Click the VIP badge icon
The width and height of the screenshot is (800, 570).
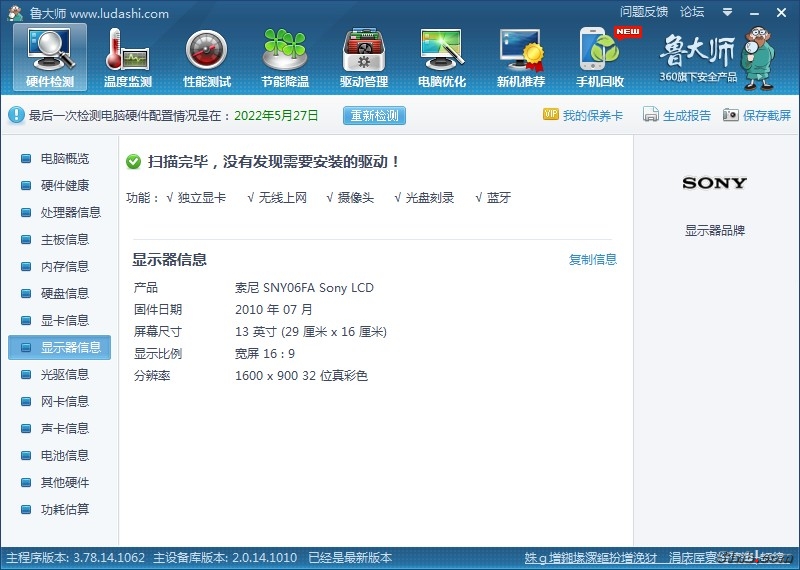pyautogui.click(x=551, y=114)
